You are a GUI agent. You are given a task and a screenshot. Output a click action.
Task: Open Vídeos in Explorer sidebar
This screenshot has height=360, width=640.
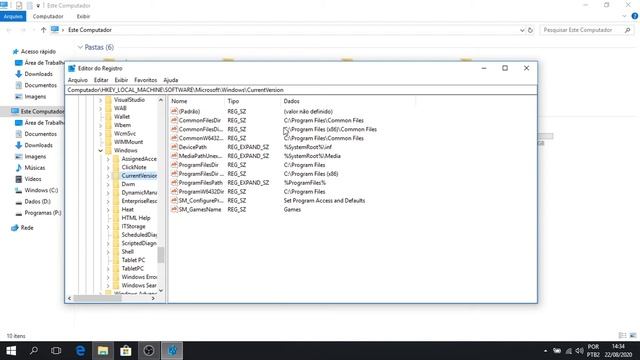pyautogui.click(x=33, y=179)
